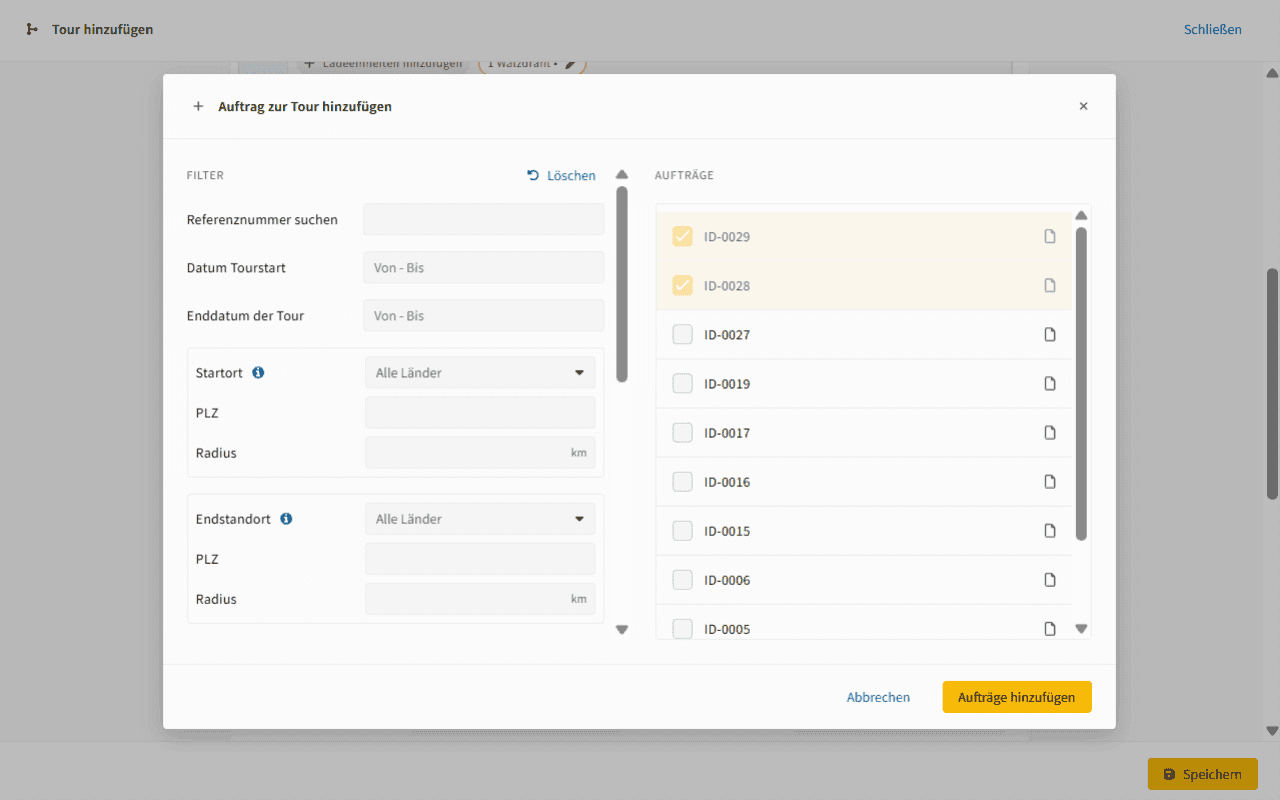Check the ID-0017 order checkbox
The height and width of the screenshot is (800, 1280).
click(682, 433)
